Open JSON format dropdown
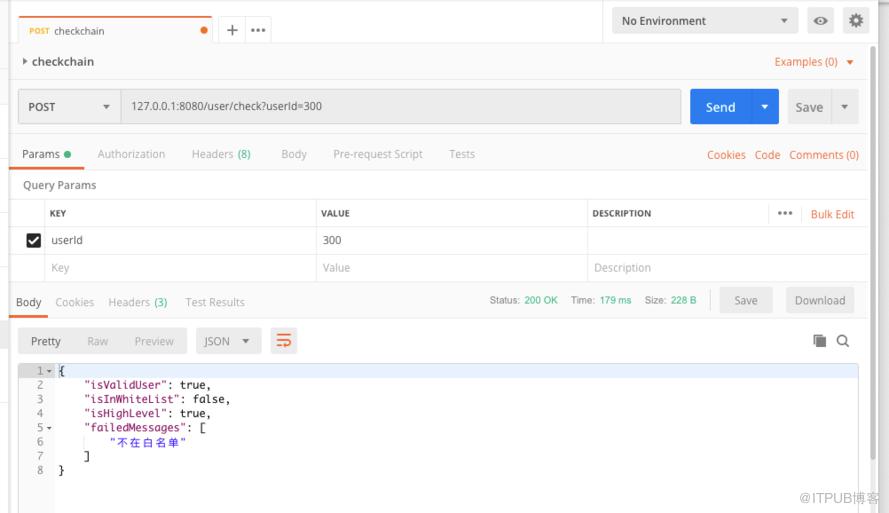This screenshot has width=889, height=513. click(x=228, y=341)
